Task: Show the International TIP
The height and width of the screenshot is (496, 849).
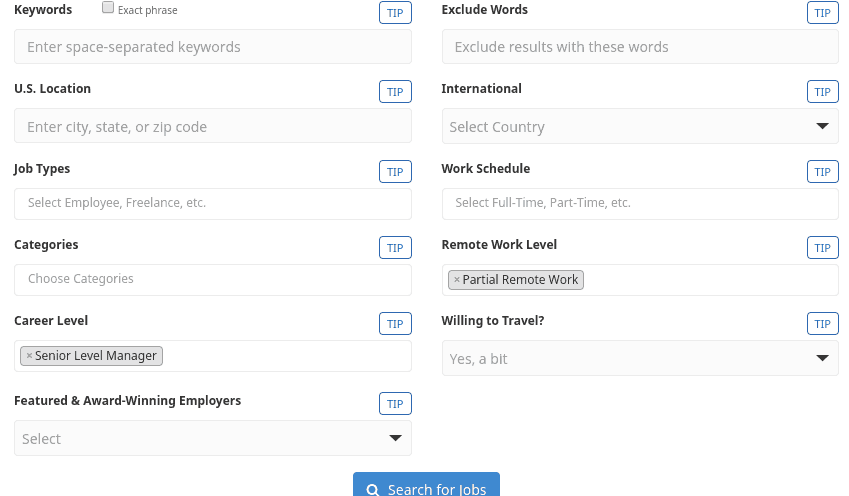Action: tap(822, 92)
